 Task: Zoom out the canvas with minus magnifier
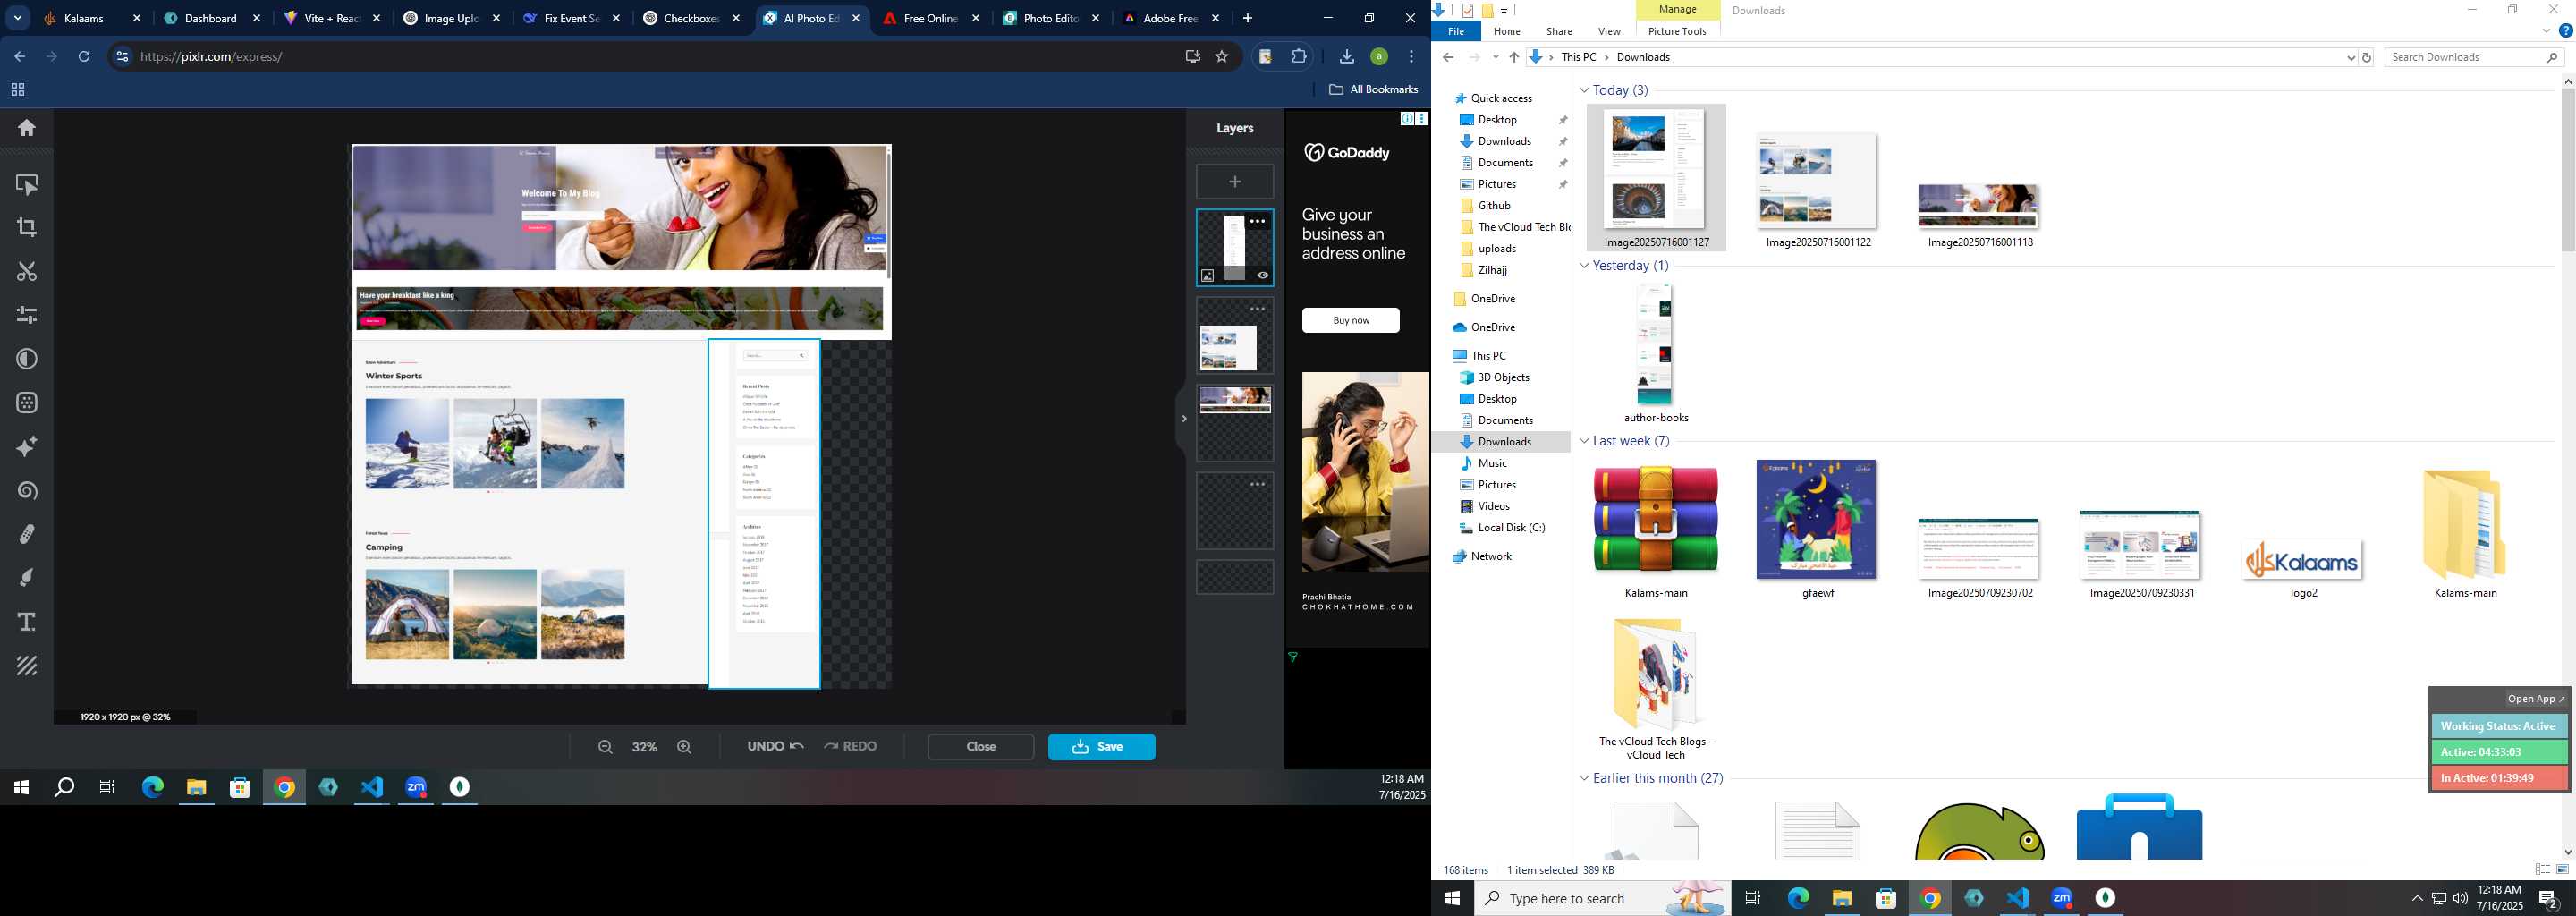coord(605,747)
